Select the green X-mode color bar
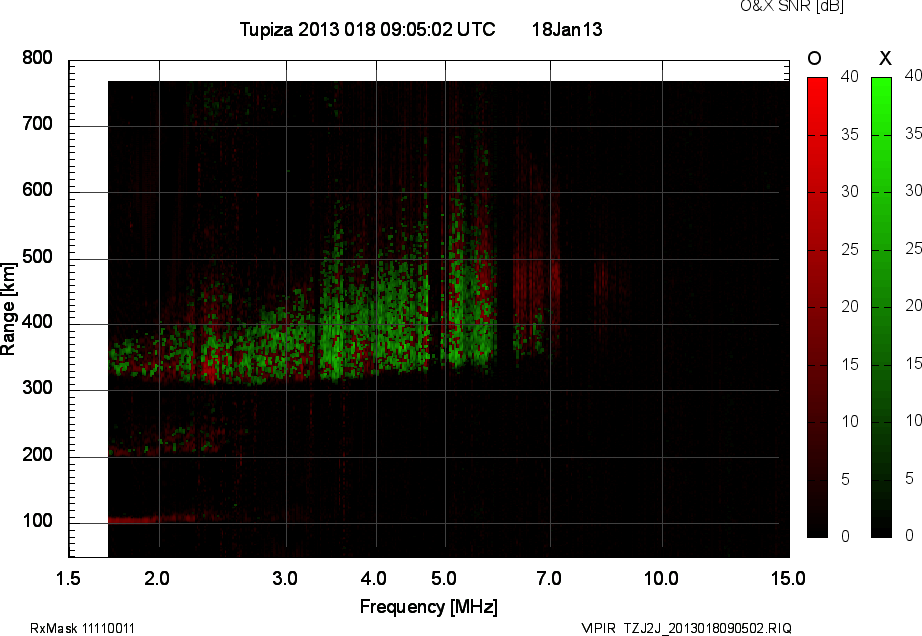 click(881, 307)
